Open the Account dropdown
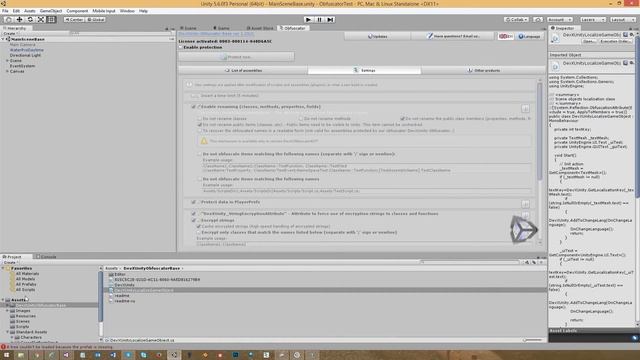Viewport: 640px width, 360px height. [x=560, y=19]
